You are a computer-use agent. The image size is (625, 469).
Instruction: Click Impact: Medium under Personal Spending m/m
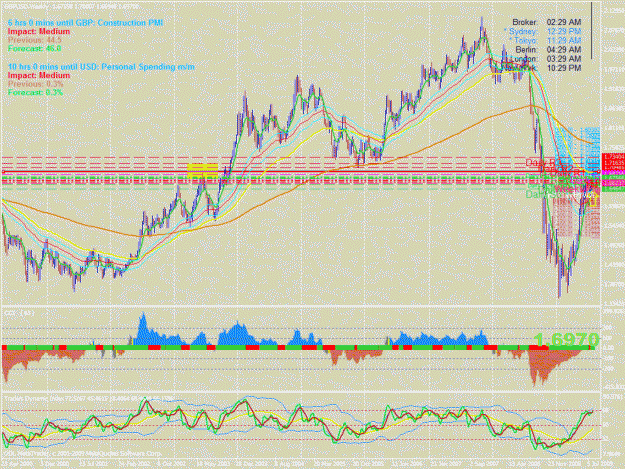(39, 75)
